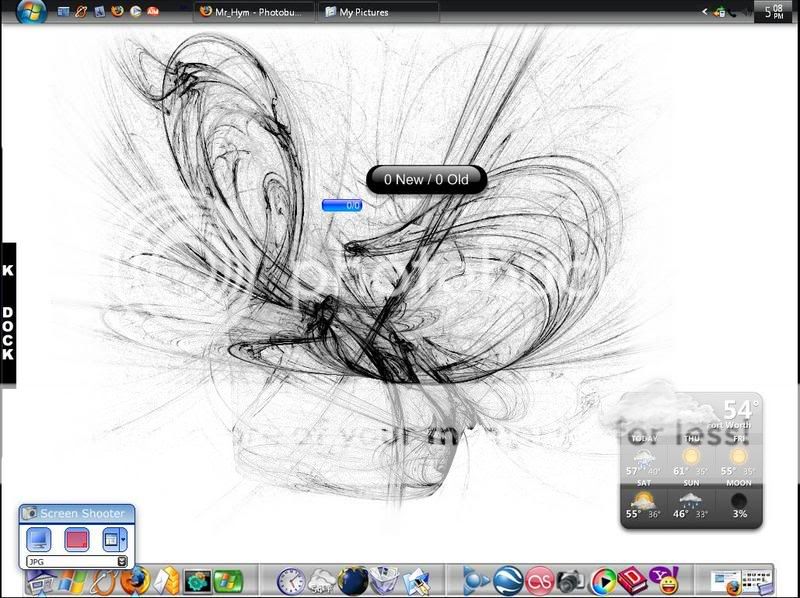Switch to My Pictures taskbar window

[378, 12]
